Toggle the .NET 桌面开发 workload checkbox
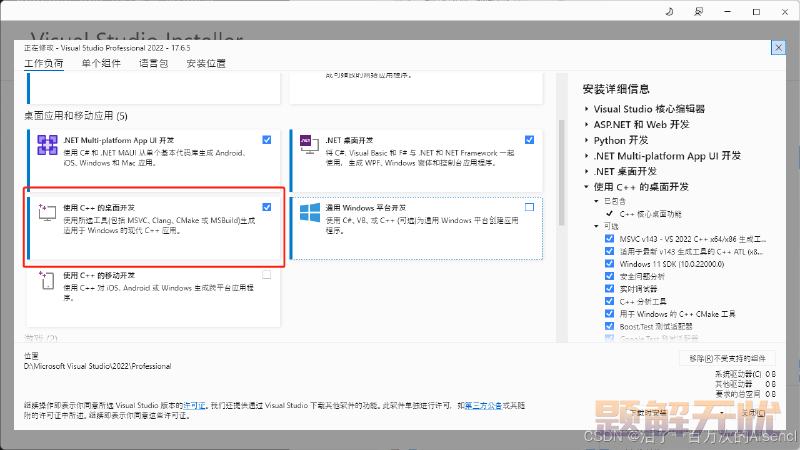800x450 pixels. point(530,140)
